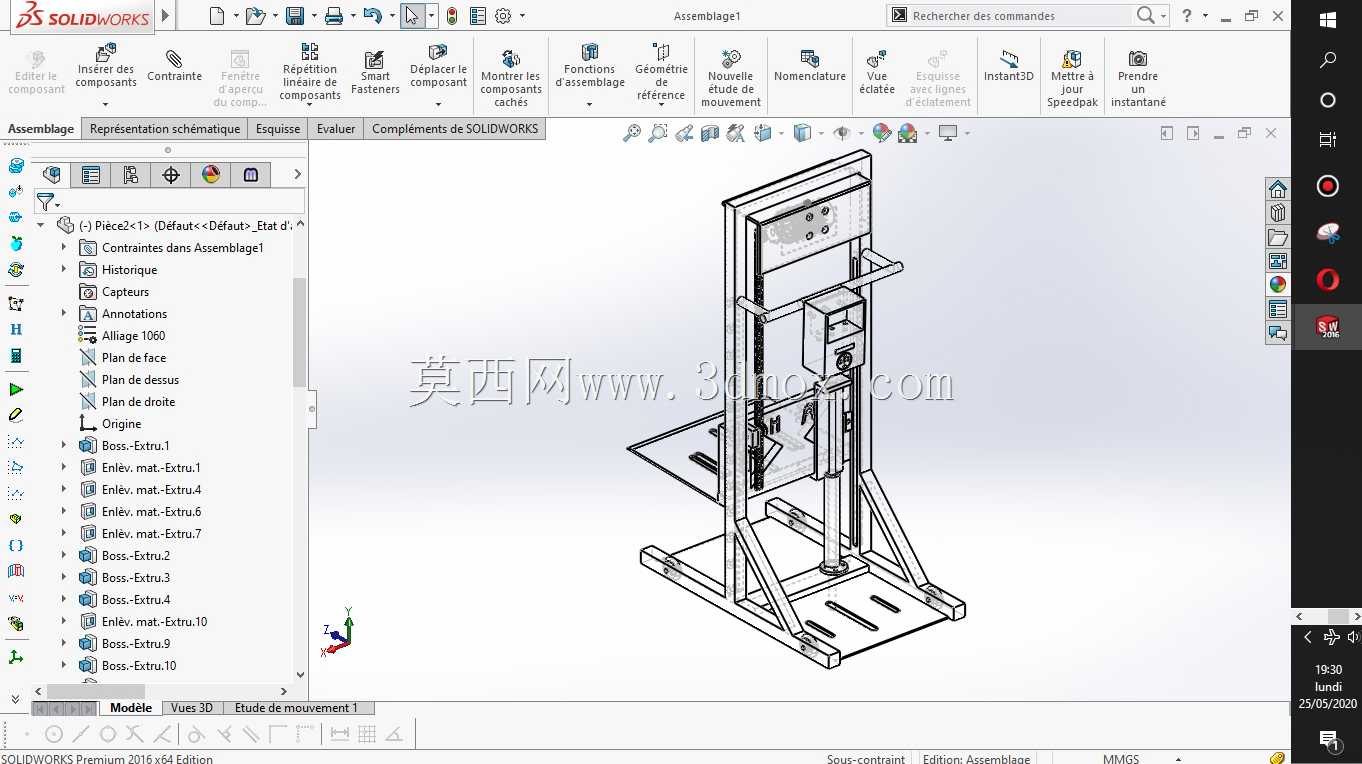Click the feature tree vertical scrollbar
This screenshot has width=1362, height=764.
tap(299, 332)
